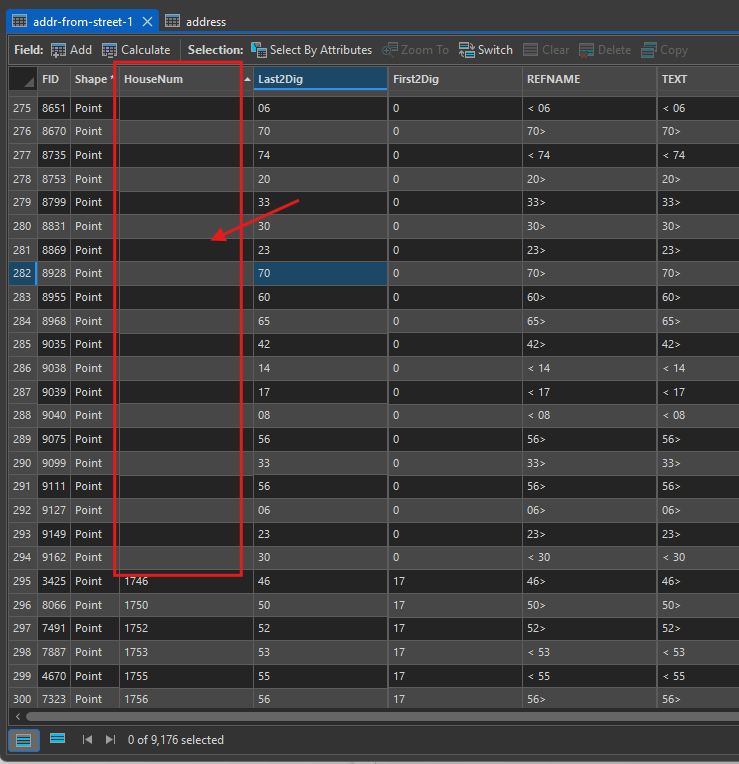Click FID cell 3425

tap(54, 581)
